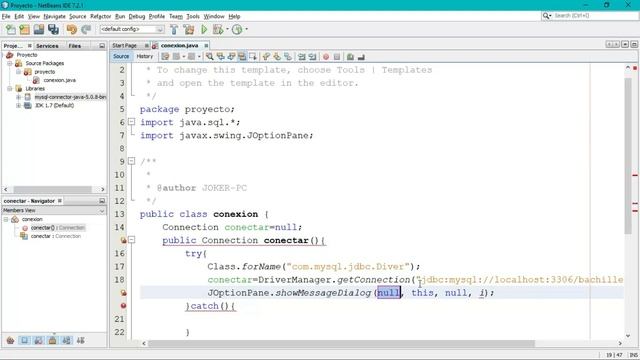The width and height of the screenshot is (640, 360).
Task: Click Shift Line Right icon
Action: coord(312,57)
